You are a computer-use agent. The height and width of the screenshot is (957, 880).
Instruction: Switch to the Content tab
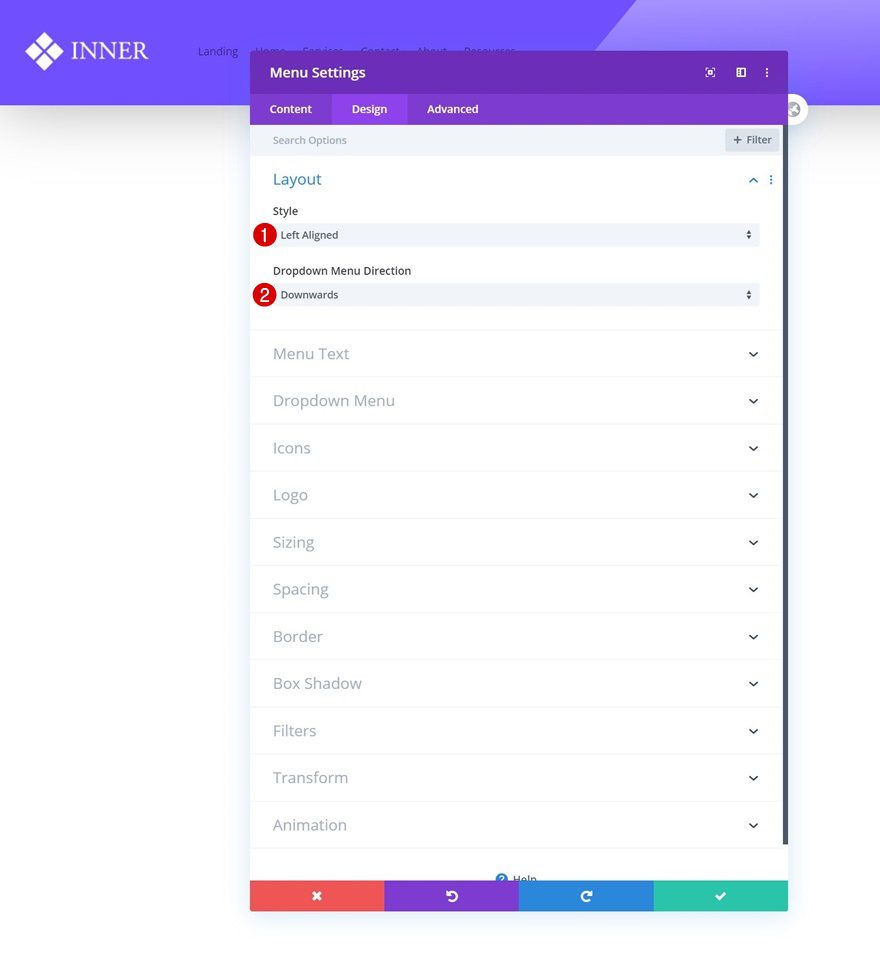(290, 109)
